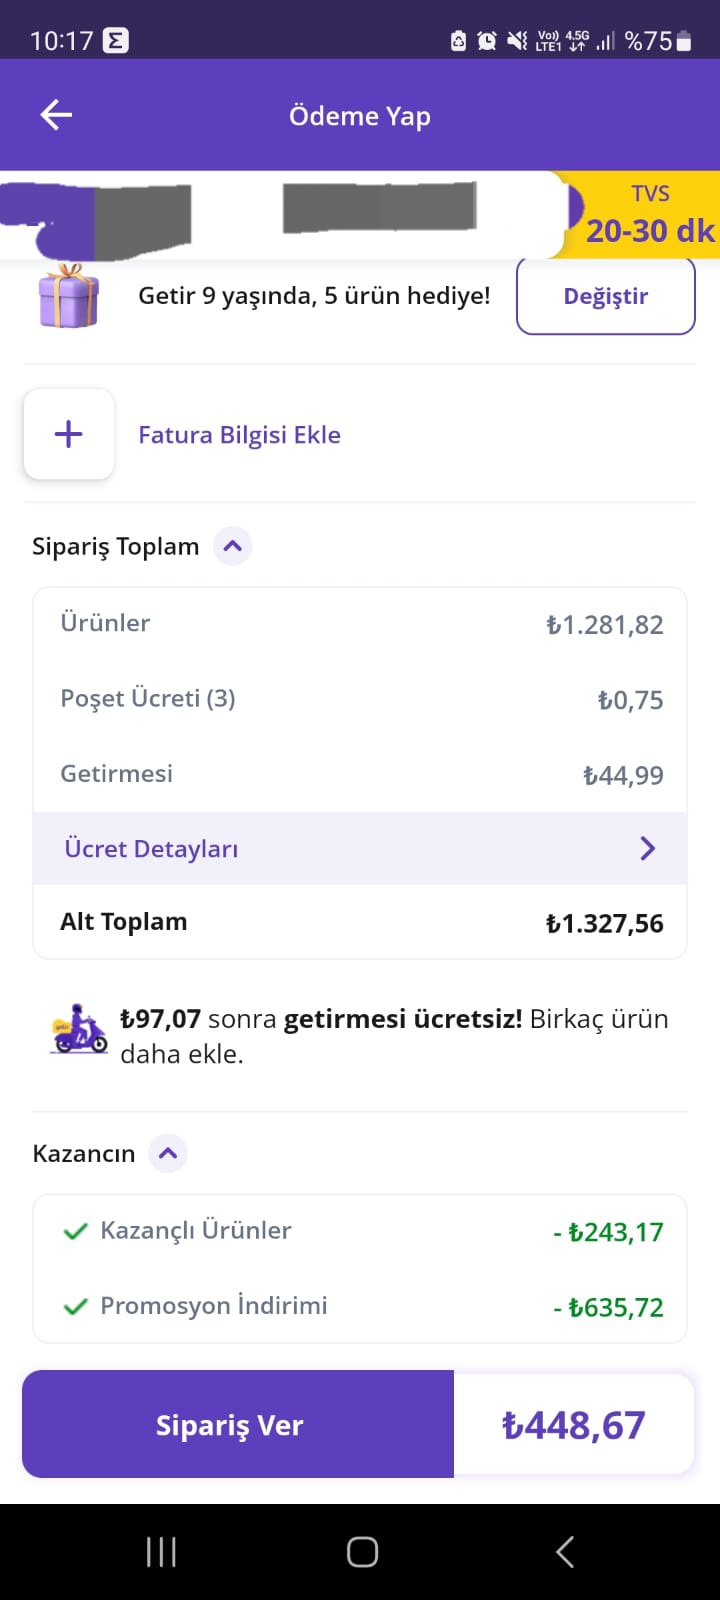Tap the Getir 9 yaşında promo text
The image size is (720, 1600).
point(314,296)
